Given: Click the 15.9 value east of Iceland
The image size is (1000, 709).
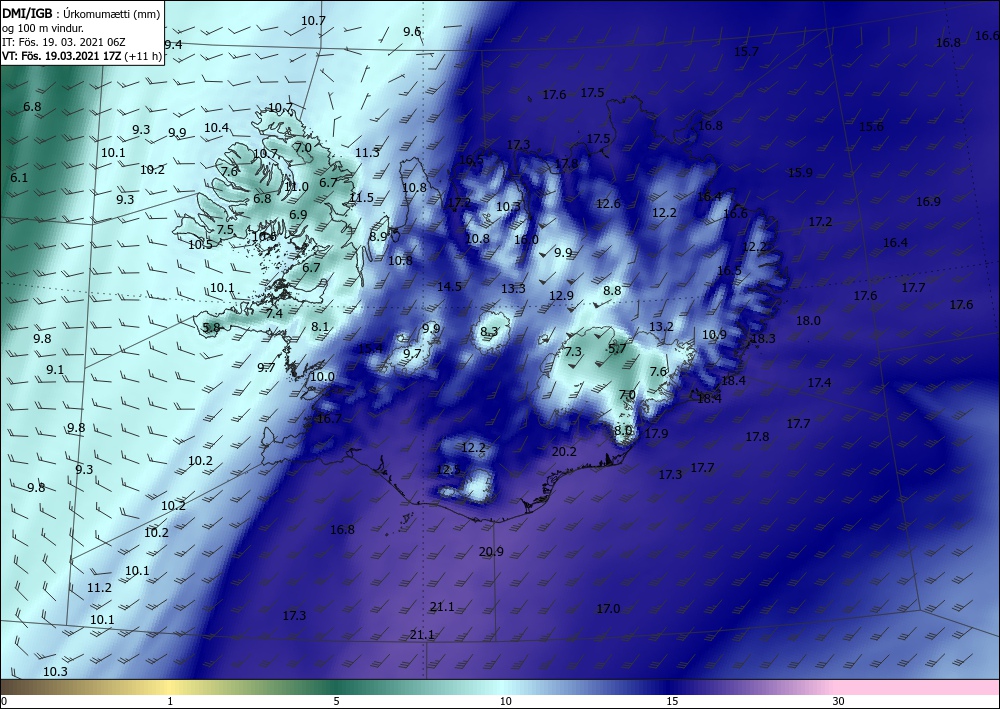Looking at the screenshot, I should 800,172.
